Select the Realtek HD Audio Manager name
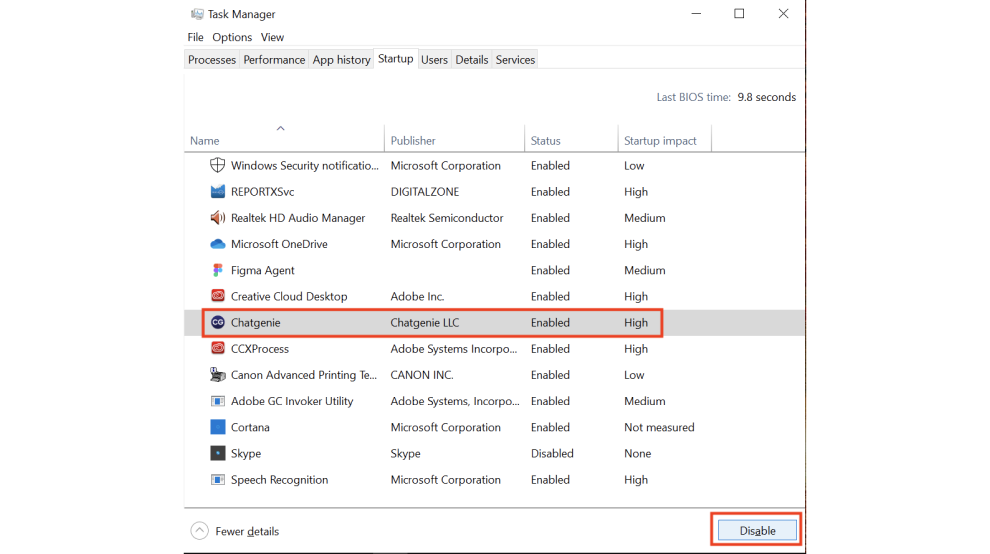This screenshot has width=990, height=554. tap(297, 218)
